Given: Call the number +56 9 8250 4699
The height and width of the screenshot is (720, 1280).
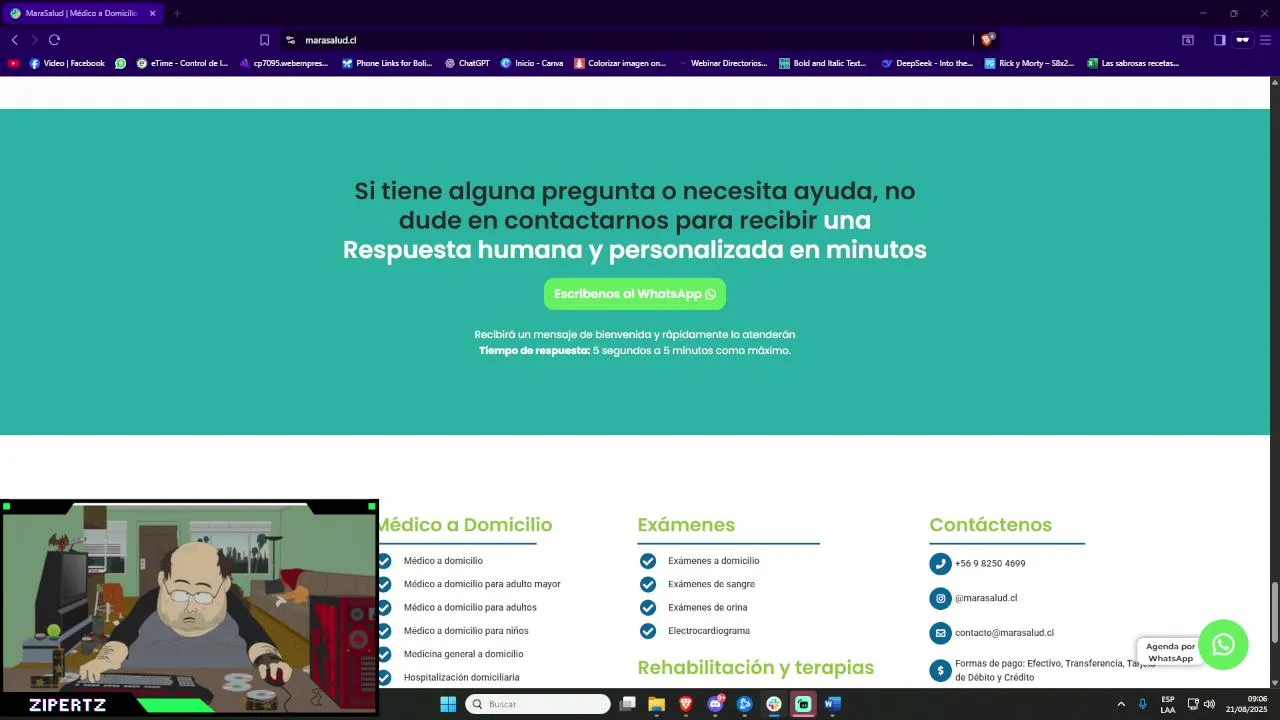Looking at the screenshot, I should point(990,564).
